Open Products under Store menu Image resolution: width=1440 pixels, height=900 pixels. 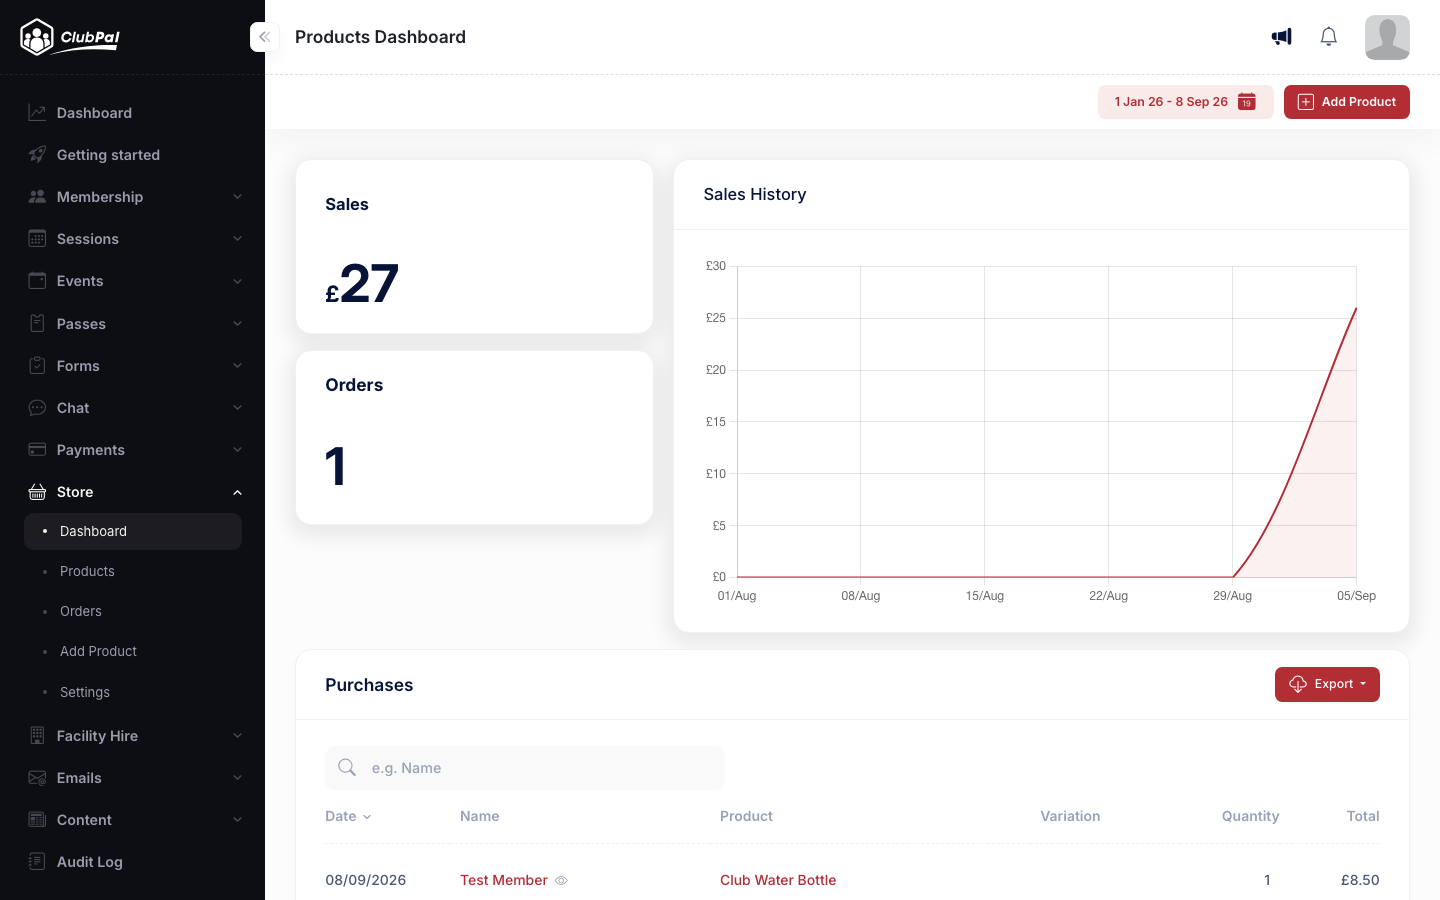pyautogui.click(x=87, y=571)
